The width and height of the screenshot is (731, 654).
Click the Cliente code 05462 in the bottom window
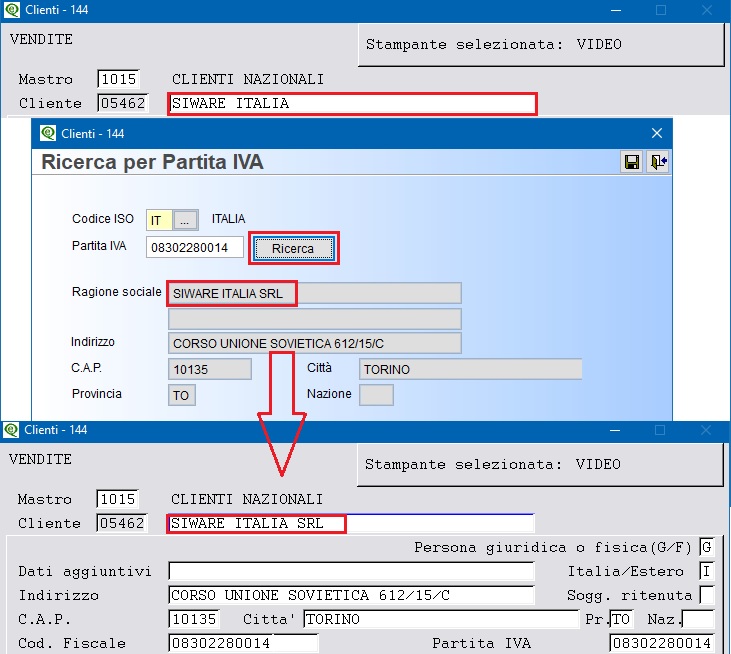pos(122,523)
